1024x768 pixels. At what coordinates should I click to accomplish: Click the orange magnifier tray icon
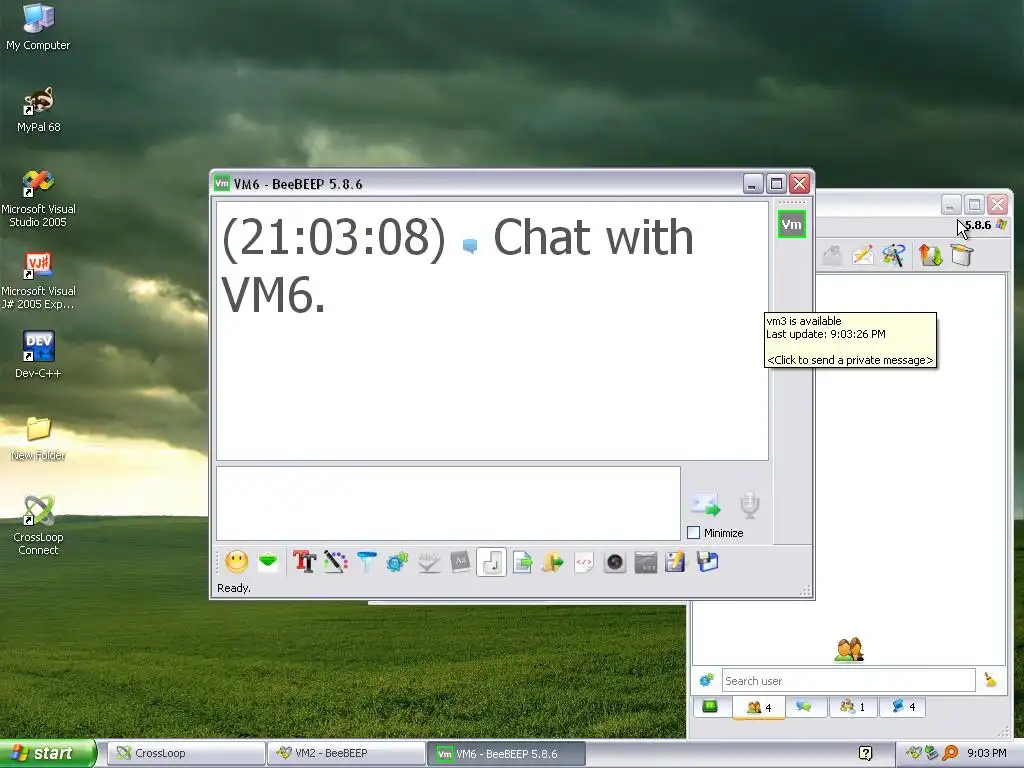pyautogui.click(x=950, y=753)
